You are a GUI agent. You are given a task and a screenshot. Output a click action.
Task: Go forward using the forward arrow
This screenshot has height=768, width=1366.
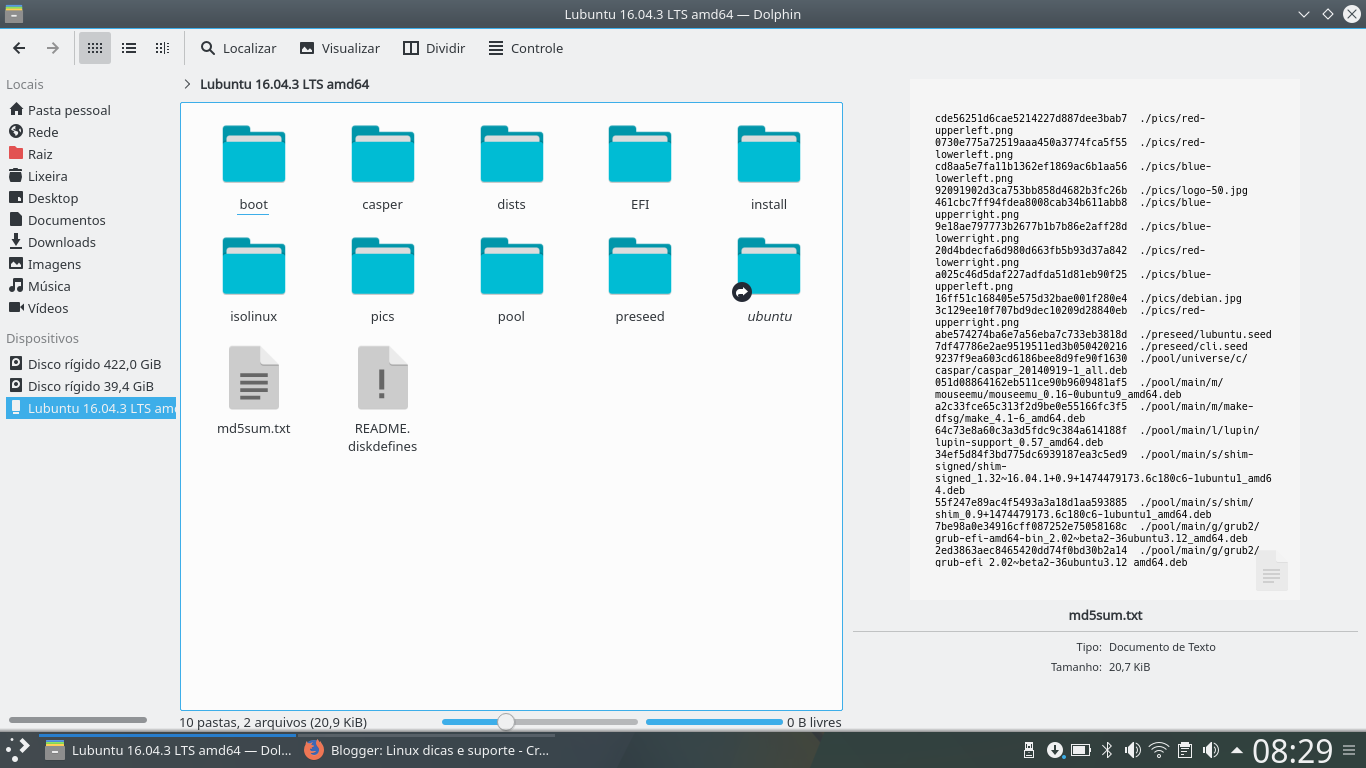pyautogui.click(x=52, y=48)
